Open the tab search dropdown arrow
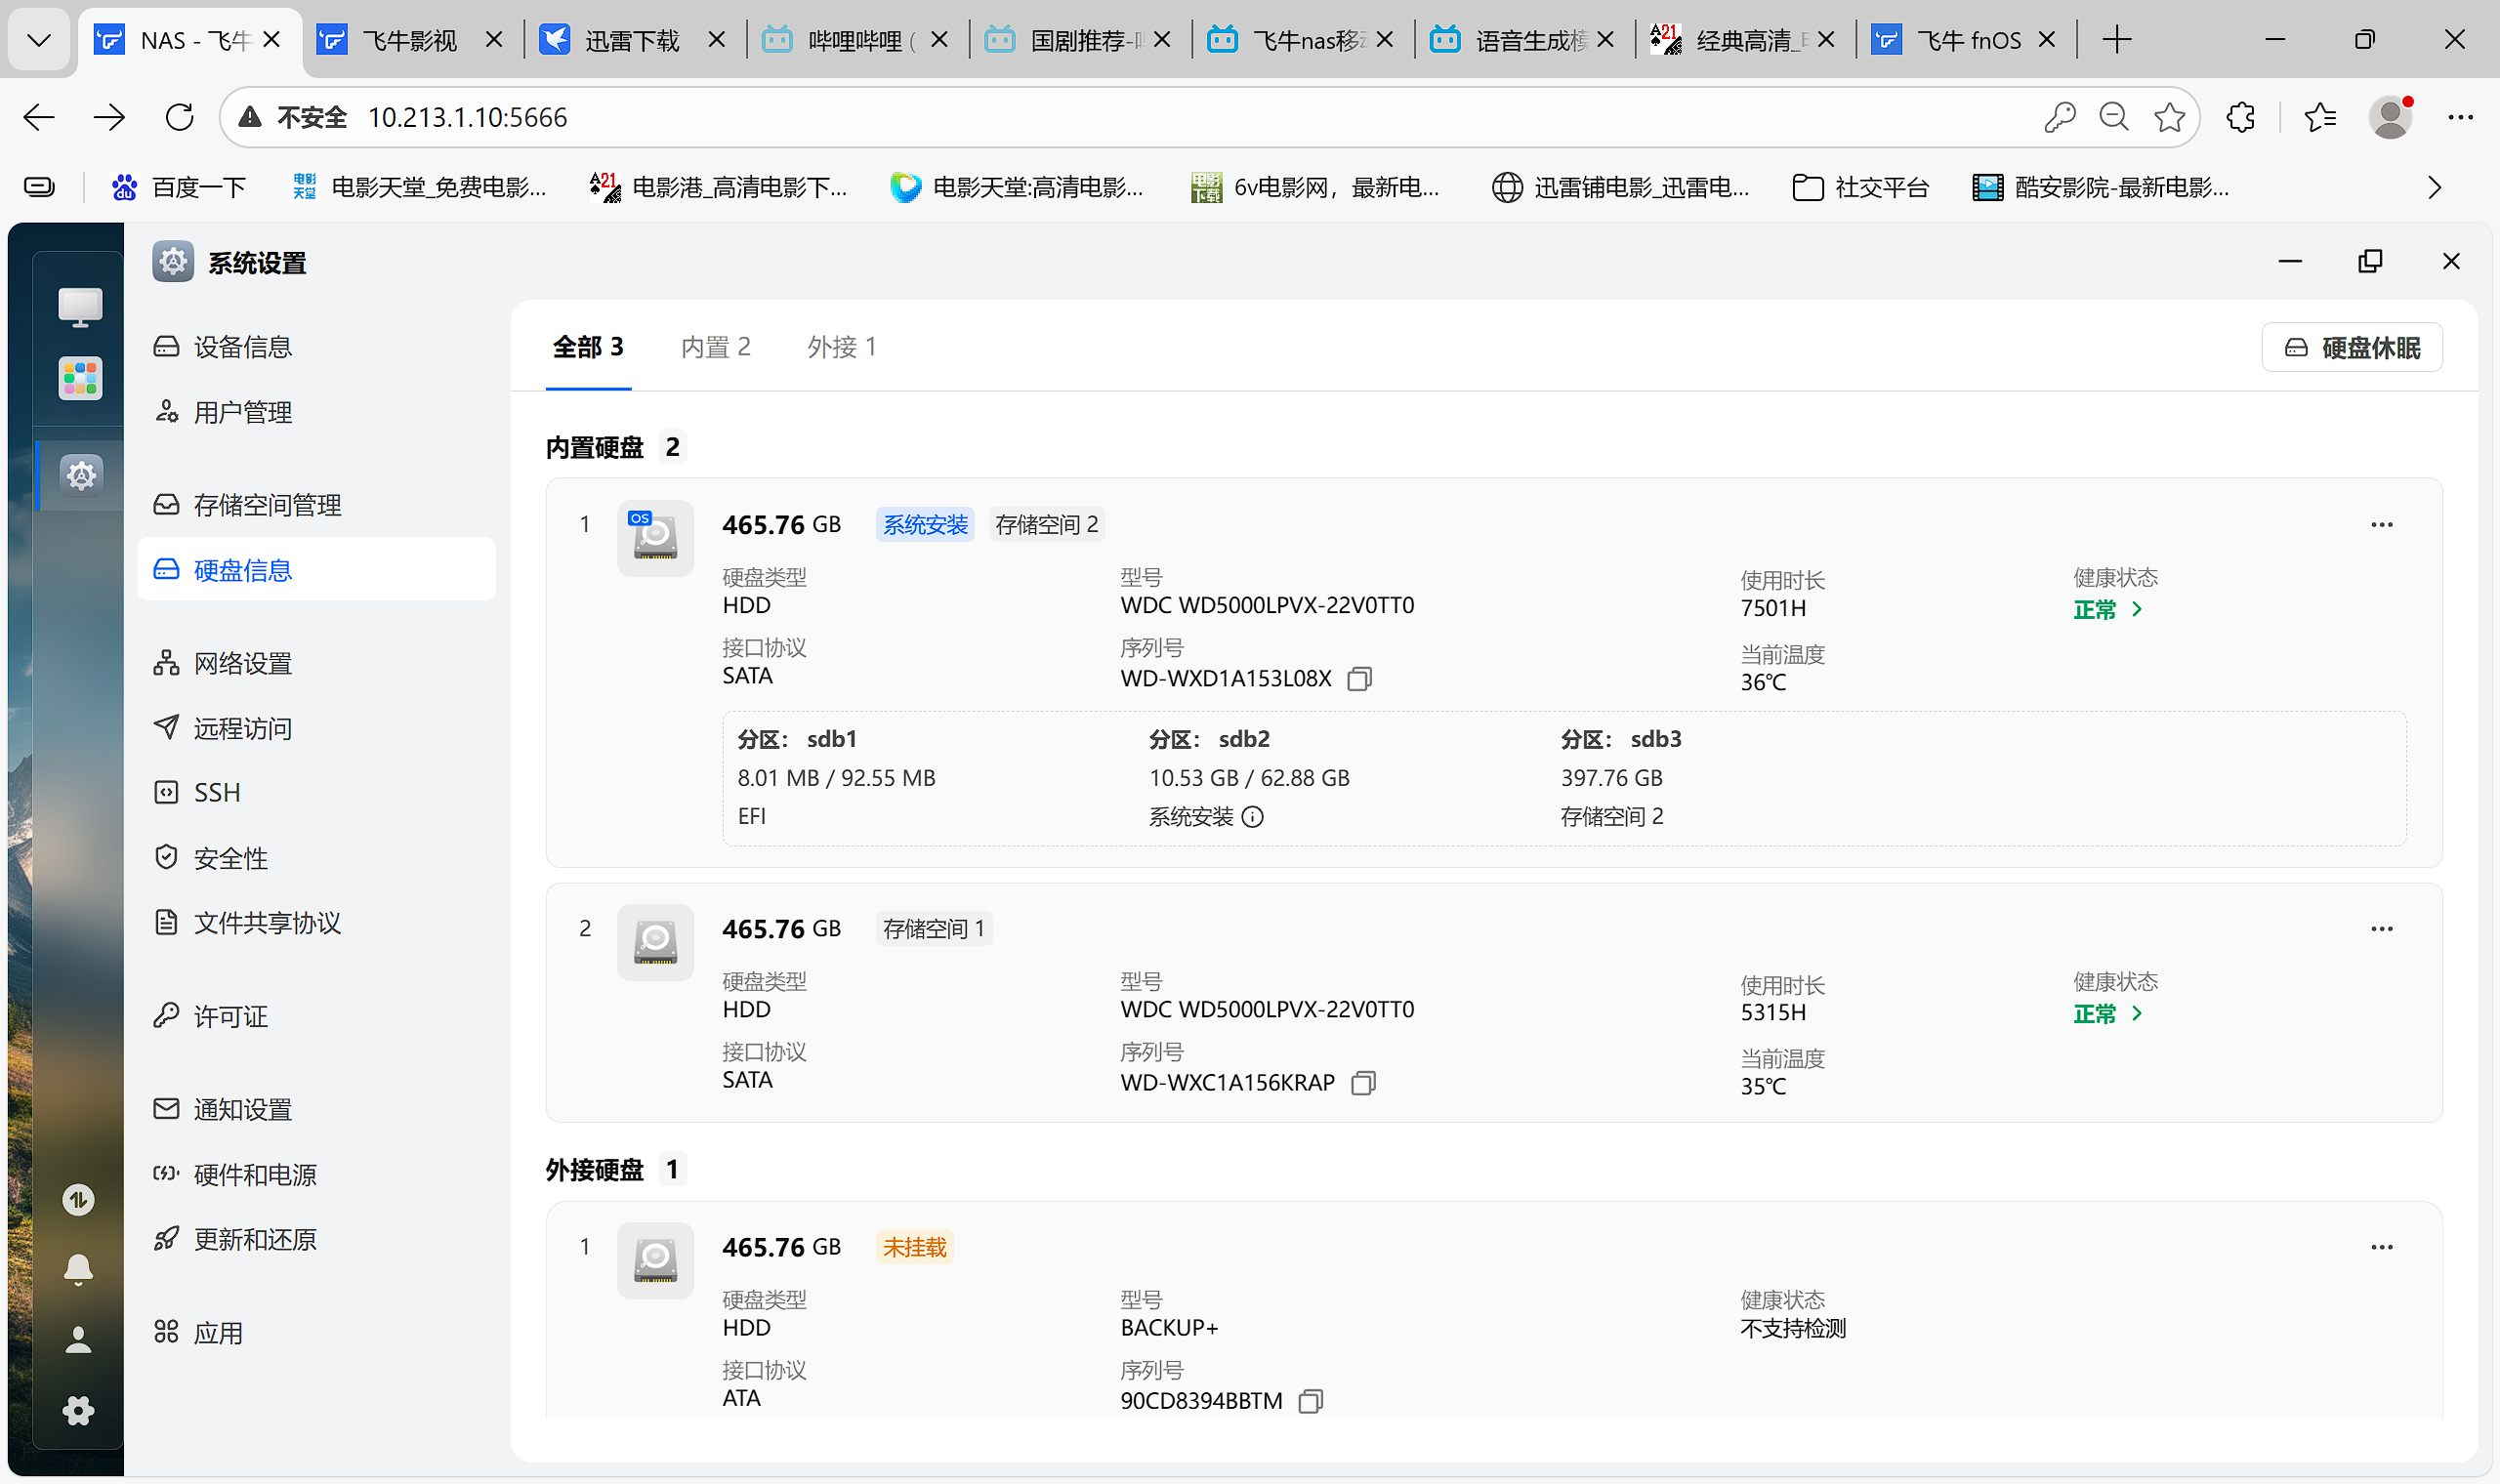Image resolution: width=2500 pixels, height=1484 pixels. pos(38,39)
